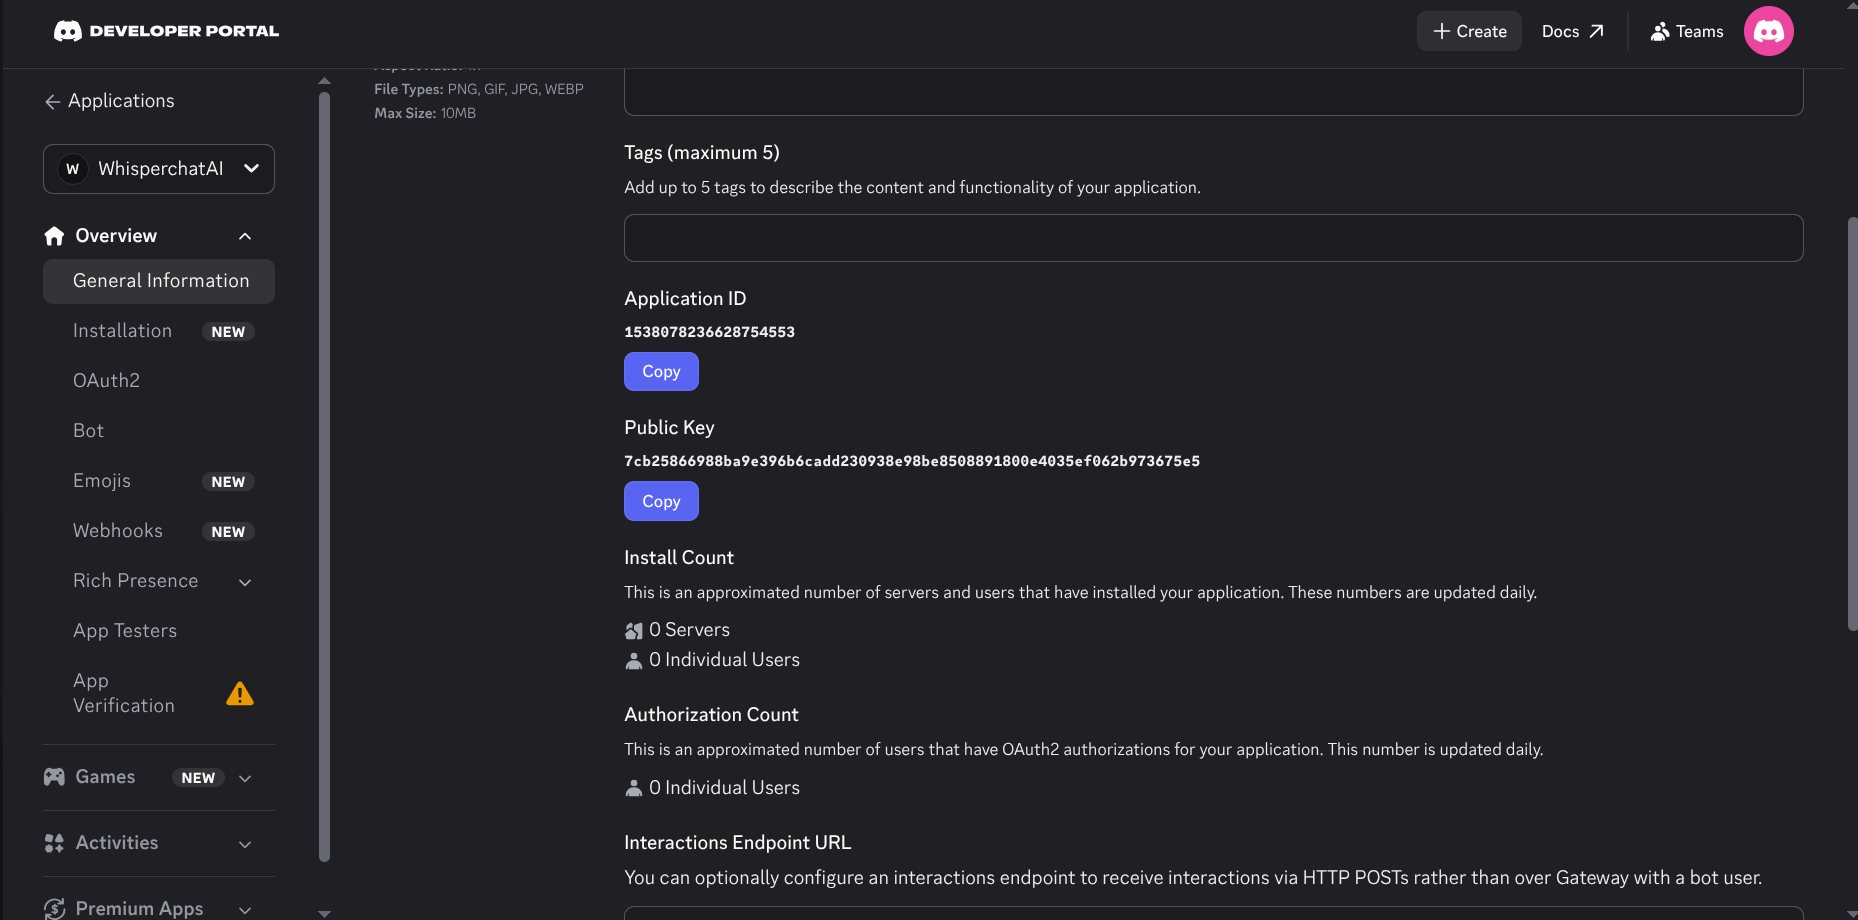The height and width of the screenshot is (920, 1858).
Task: Open the App Verification page
Action: click(124, 693)
